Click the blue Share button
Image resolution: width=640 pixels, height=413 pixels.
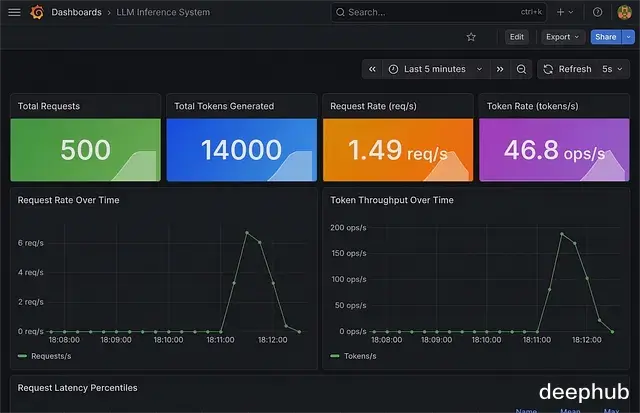(x=606, y=37)
